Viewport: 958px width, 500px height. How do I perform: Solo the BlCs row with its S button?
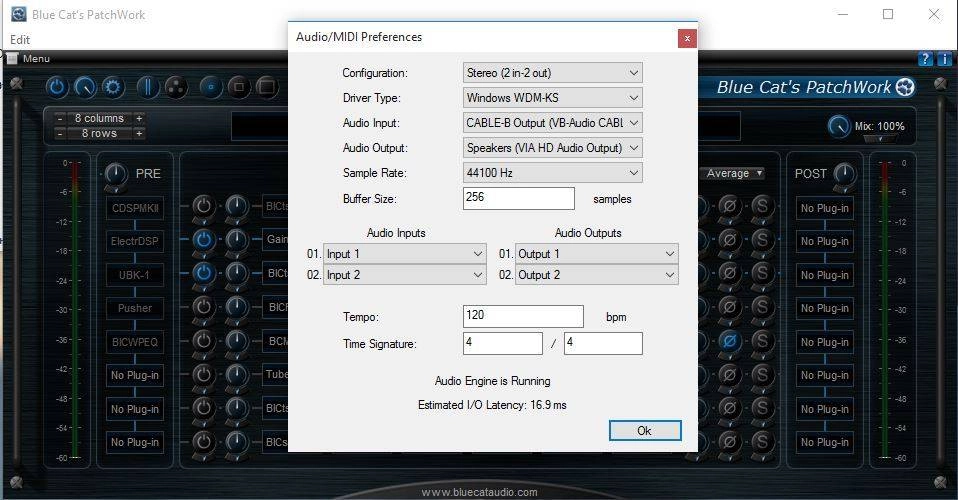point(762,441)
